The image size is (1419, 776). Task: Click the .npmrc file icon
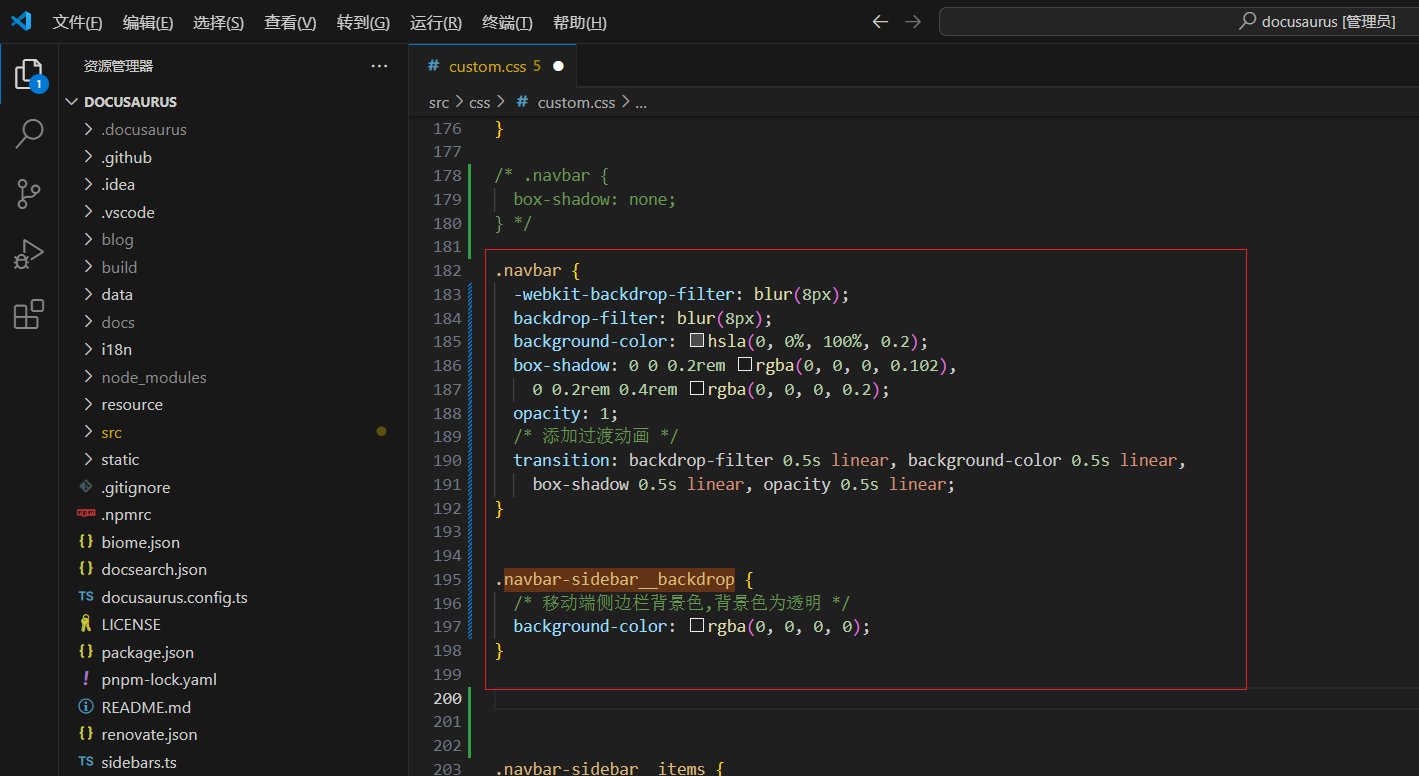(x=86, y=514)
